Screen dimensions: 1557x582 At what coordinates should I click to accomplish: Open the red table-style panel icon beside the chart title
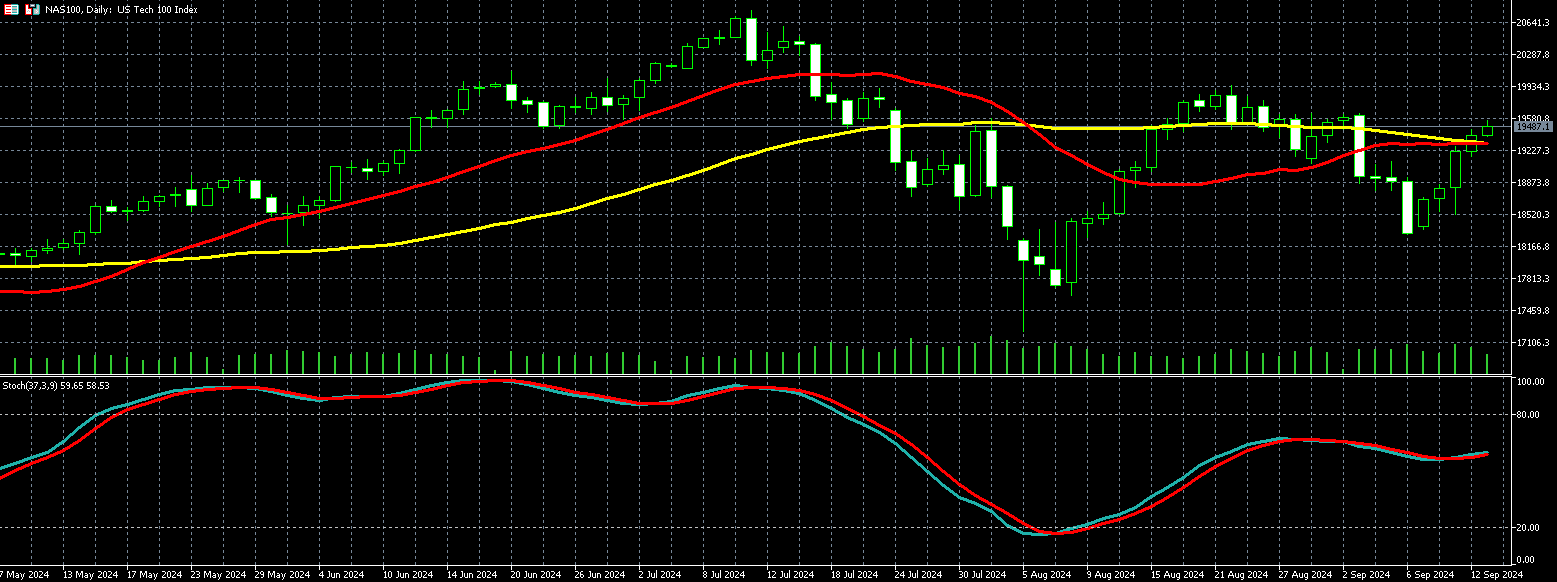12,9
